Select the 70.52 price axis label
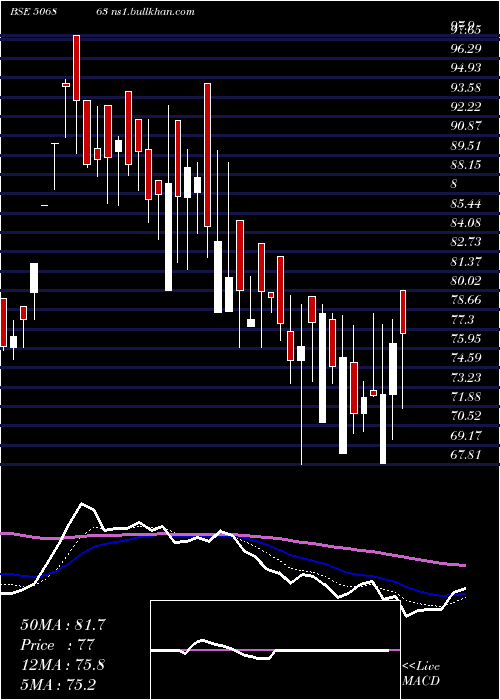 point(466,416)
